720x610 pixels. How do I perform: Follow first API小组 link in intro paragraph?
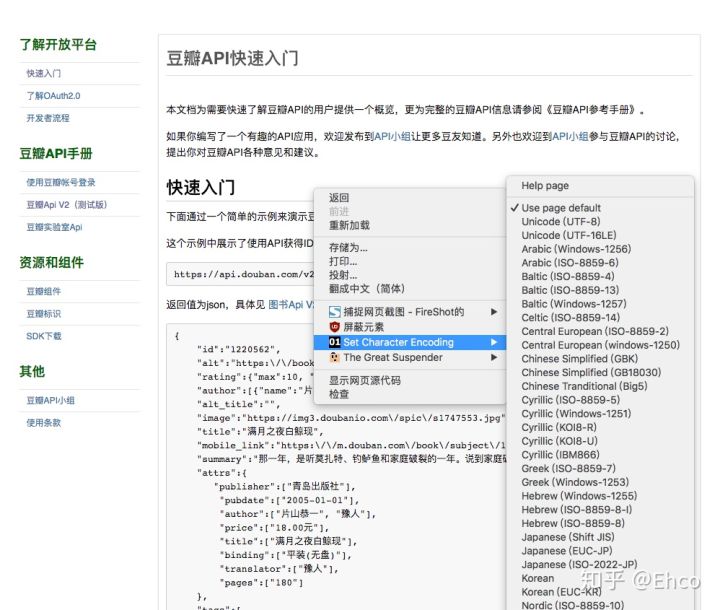[x=393, y=136]
